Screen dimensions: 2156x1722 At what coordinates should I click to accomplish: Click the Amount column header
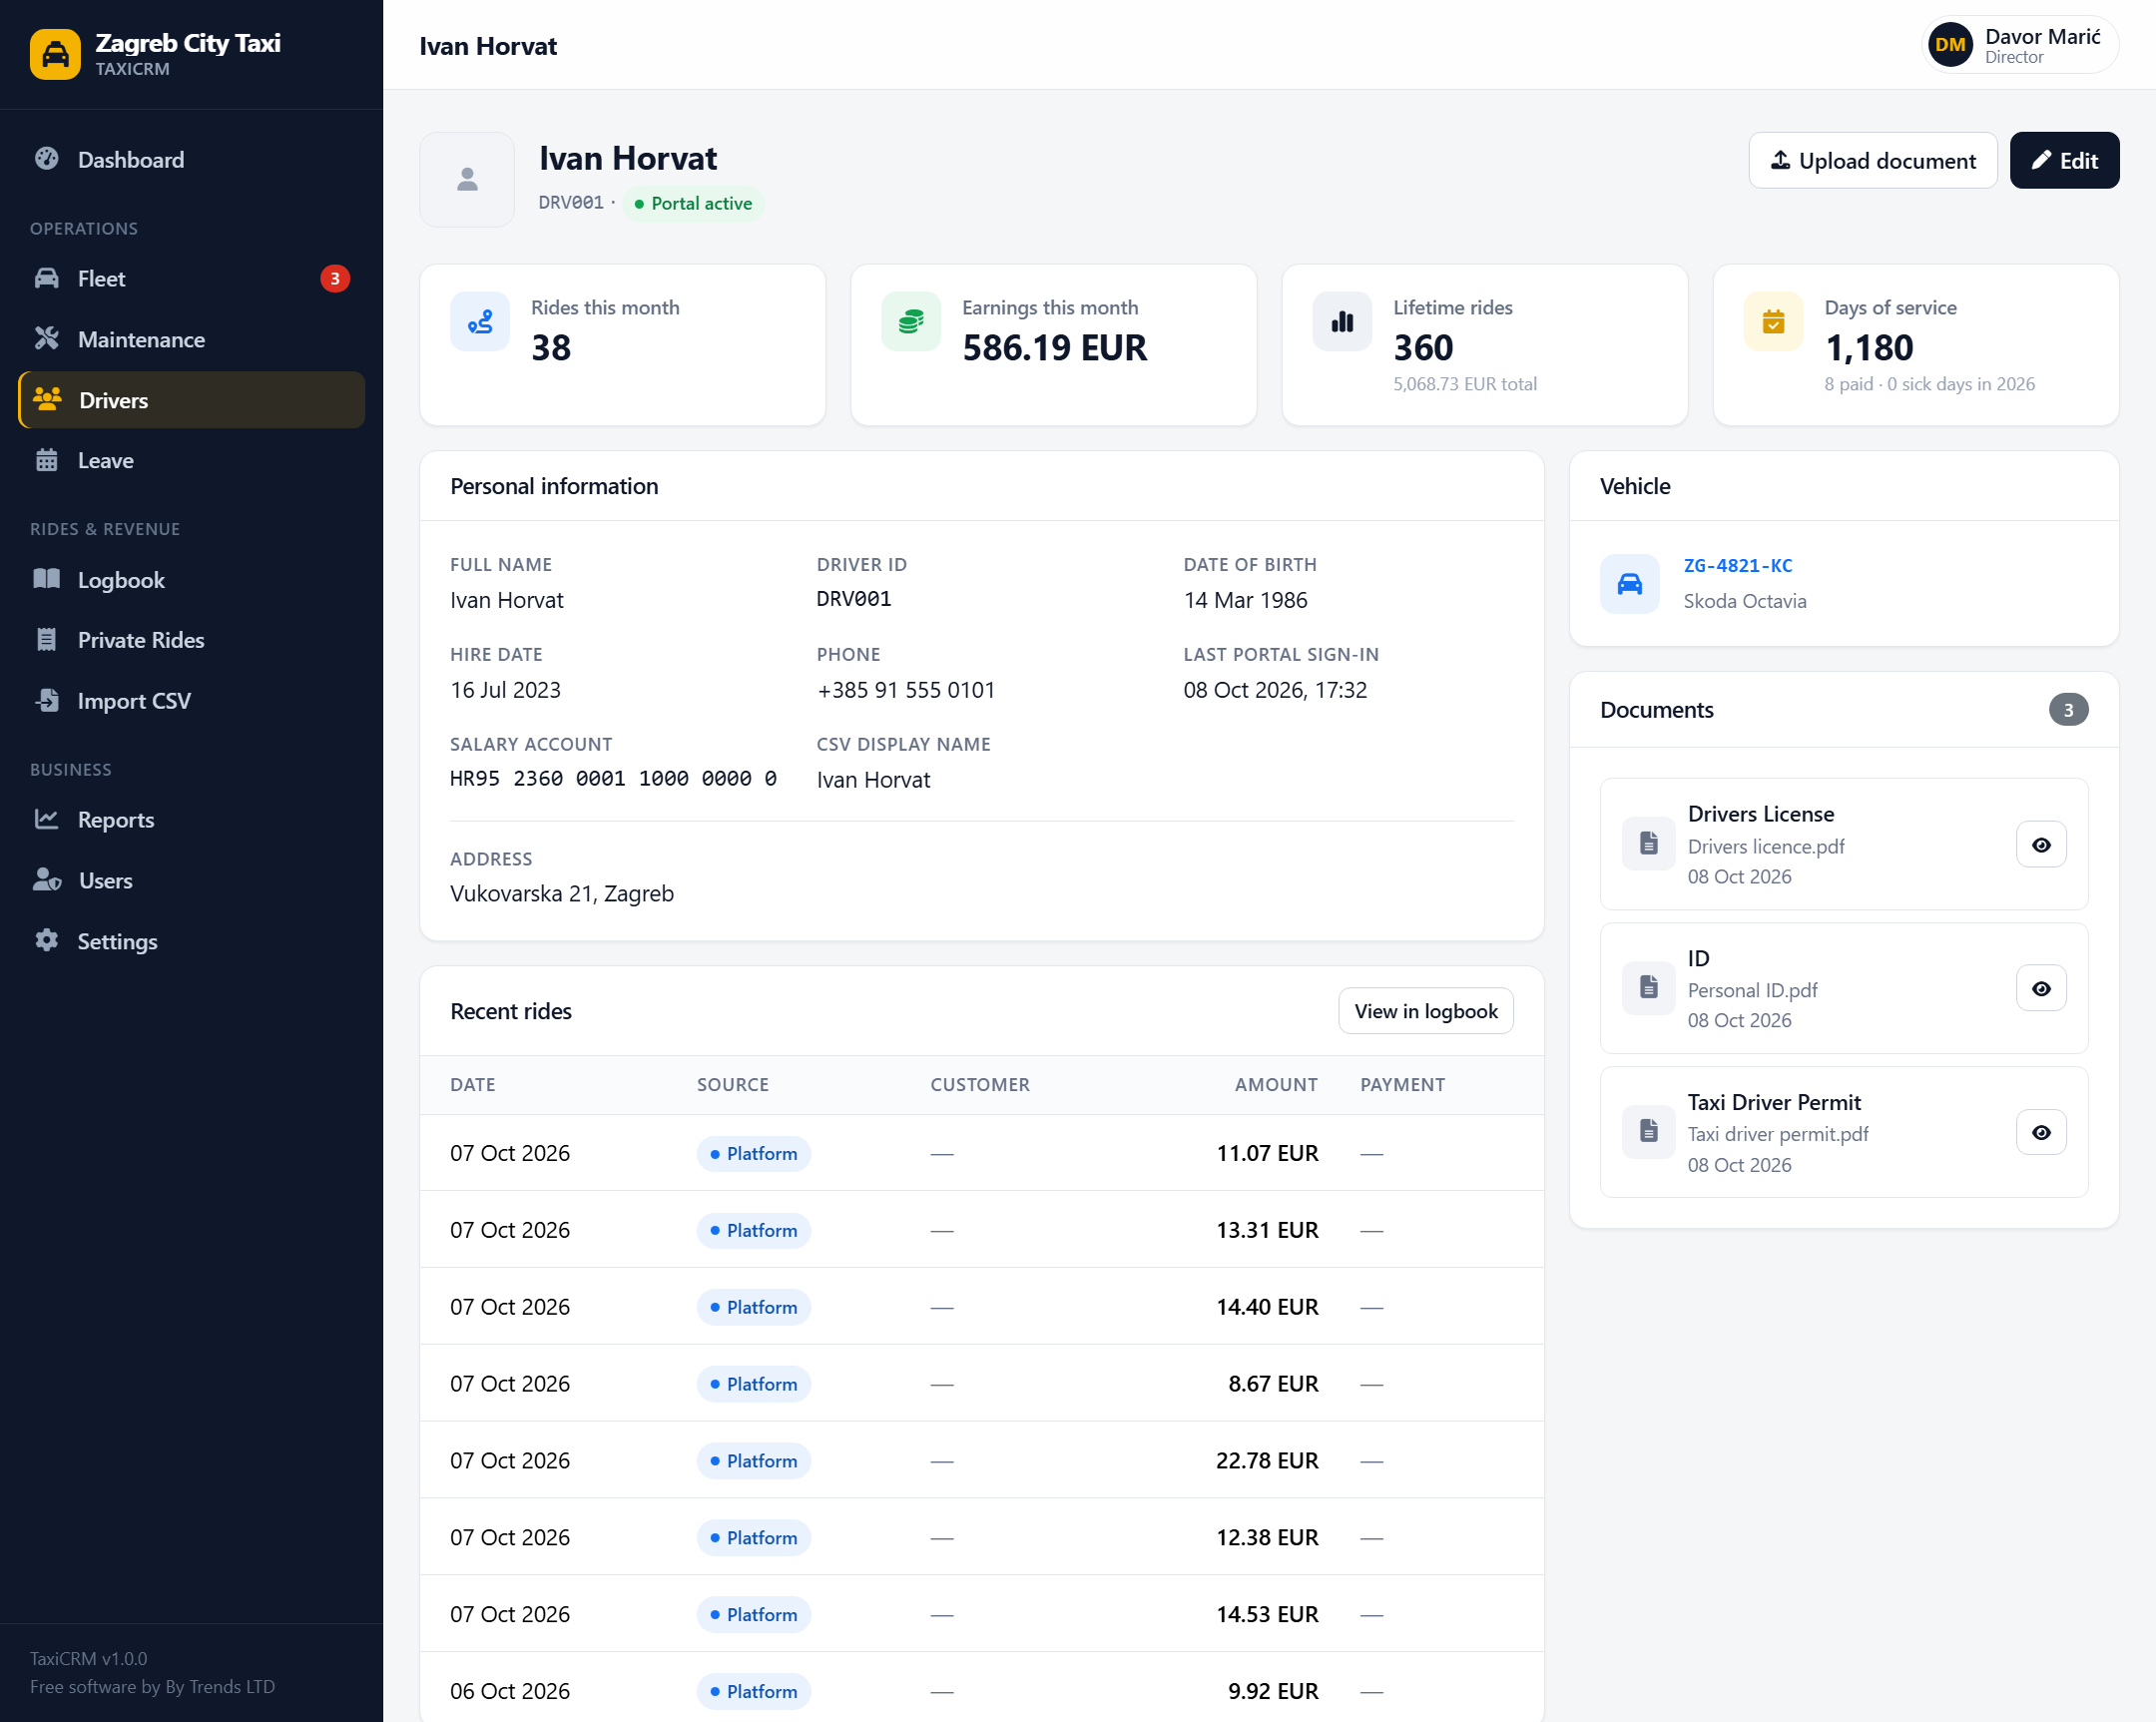(1276, 1084)
